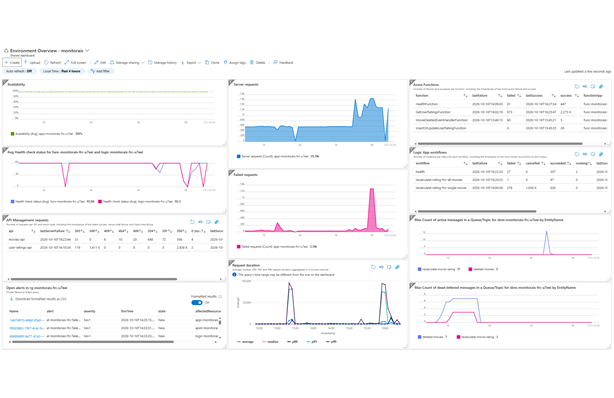Click refresh icon on API Management requests tile

pyautogui.click(x=192, y=222)
